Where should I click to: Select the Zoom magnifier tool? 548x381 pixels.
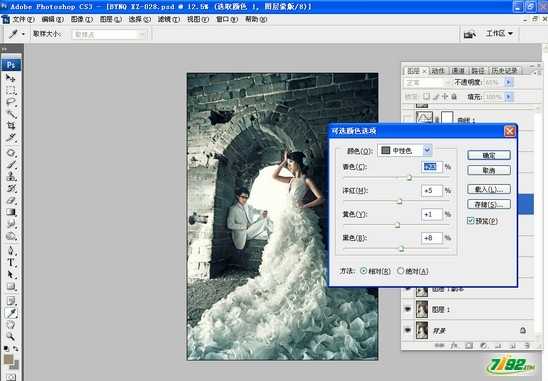(11, 336)
